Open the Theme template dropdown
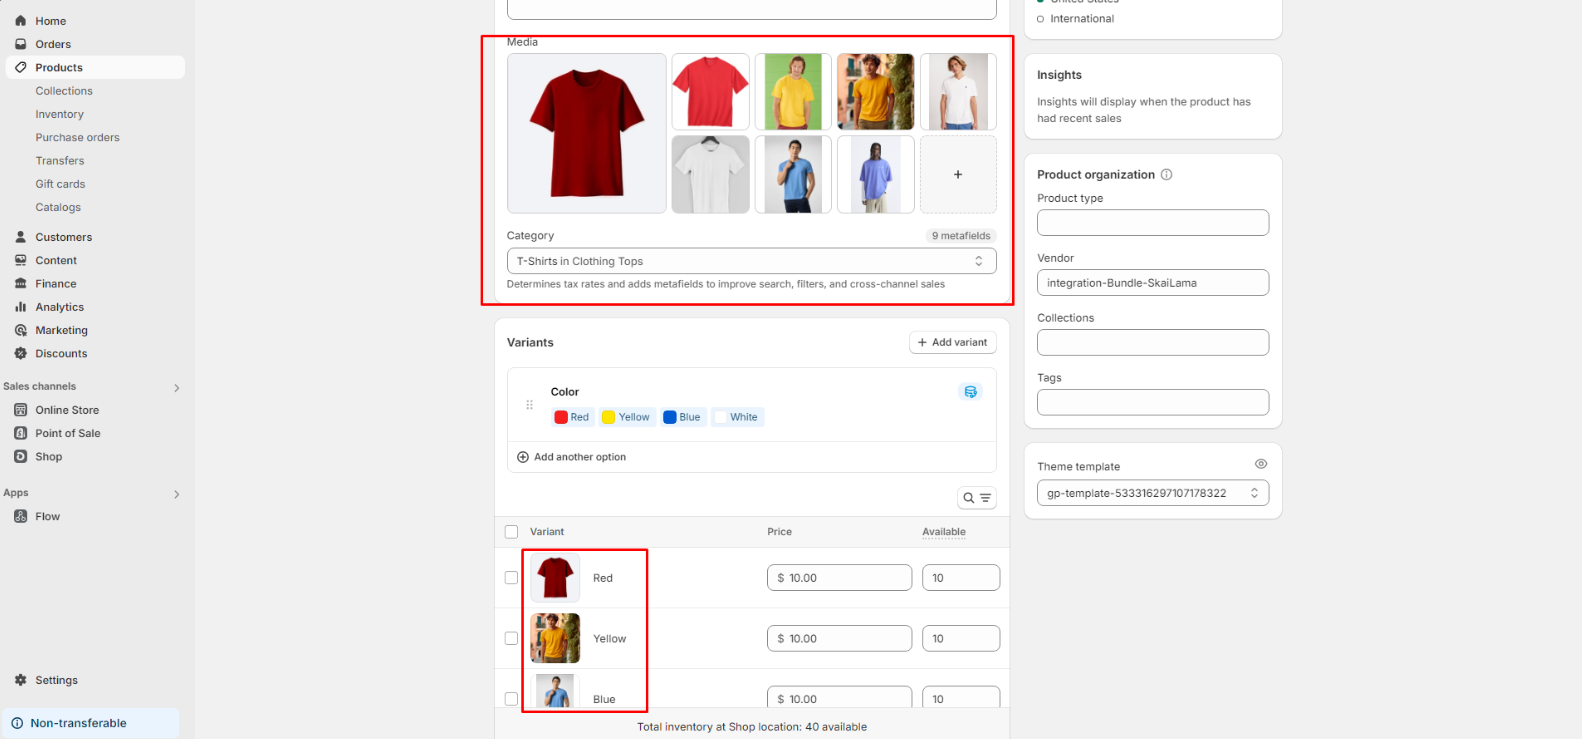The width and height of the screenshot is (1582, 739). (x=1152, y=493)
